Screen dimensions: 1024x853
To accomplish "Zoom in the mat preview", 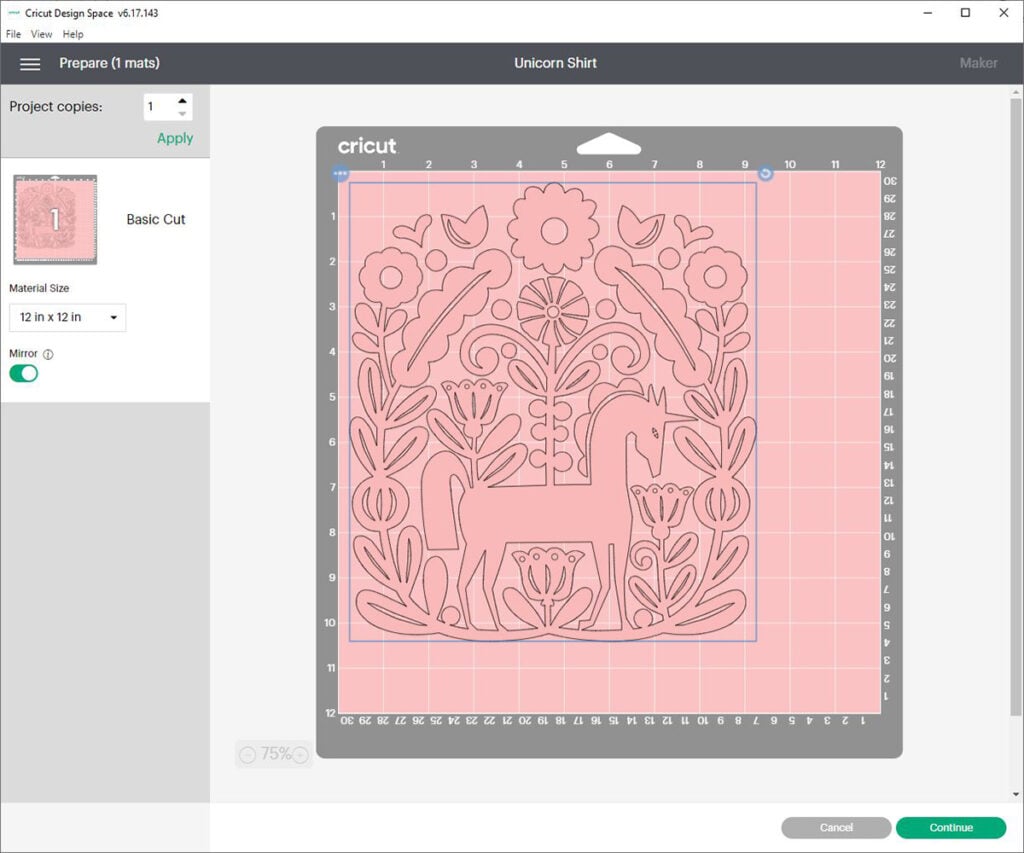I will (300, 755).
